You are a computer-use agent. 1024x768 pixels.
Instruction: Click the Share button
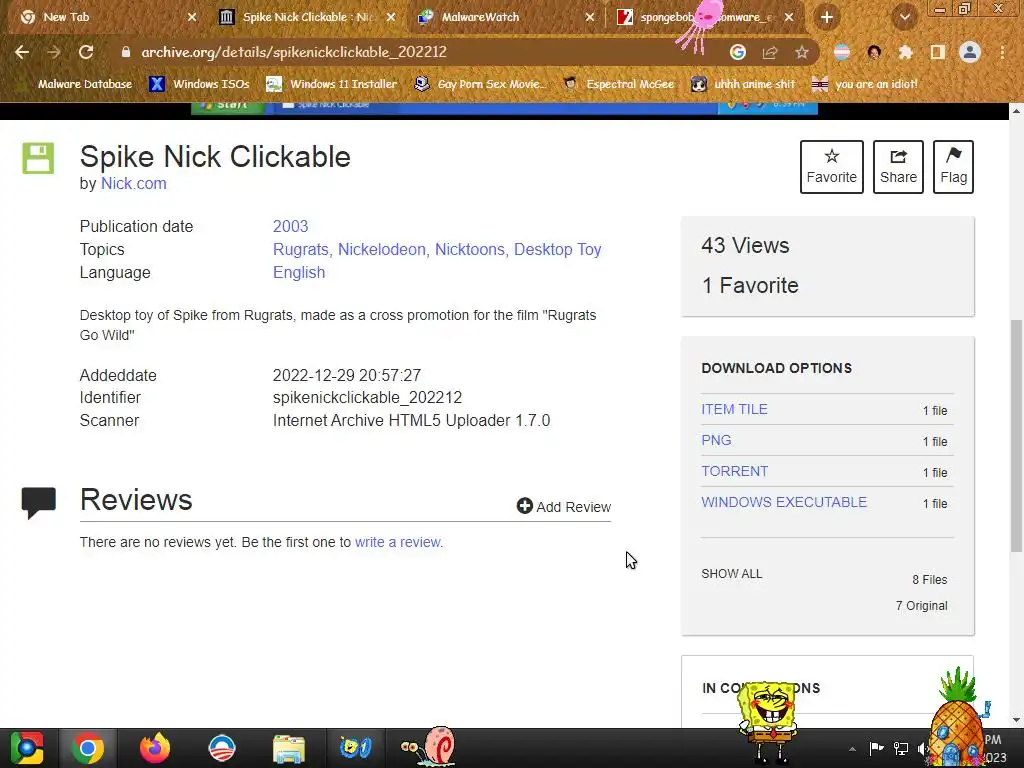[898, 167]
